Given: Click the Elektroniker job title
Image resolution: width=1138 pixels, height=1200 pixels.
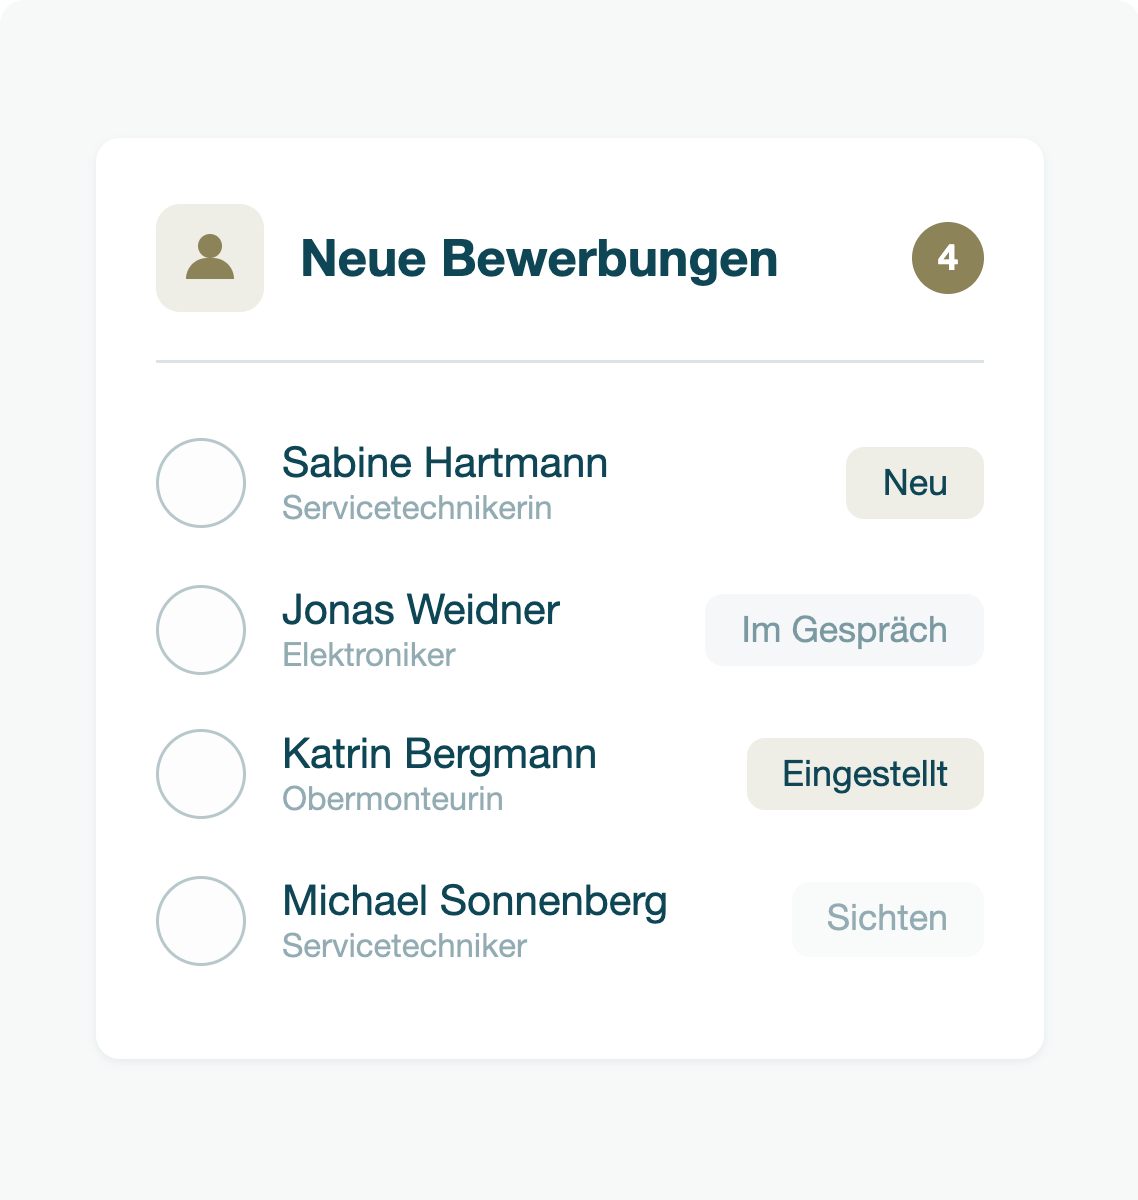Looking at the screenshot, I should (369, 655).
